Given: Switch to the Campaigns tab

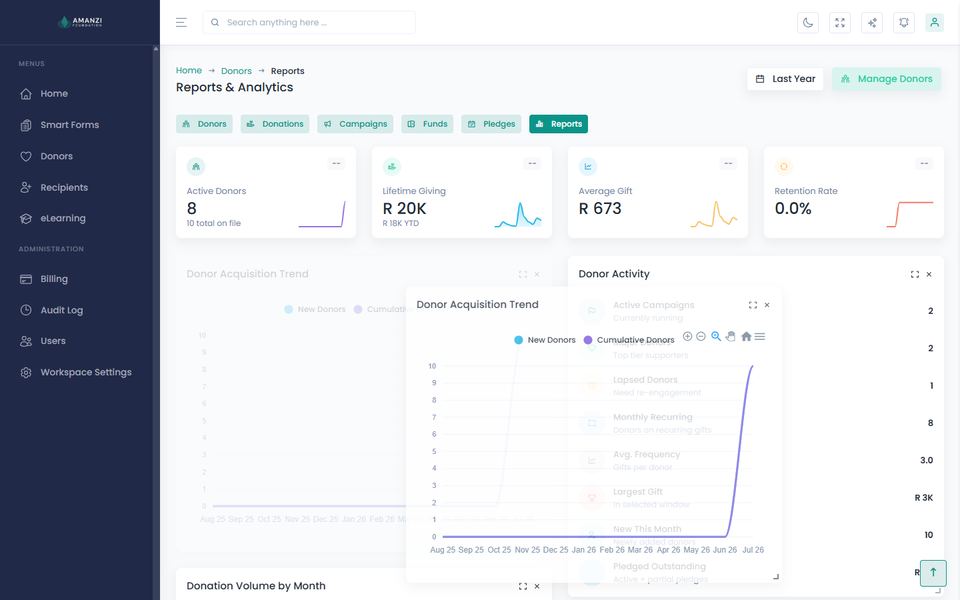Looking at the screenshot, I should click(355, 124).
